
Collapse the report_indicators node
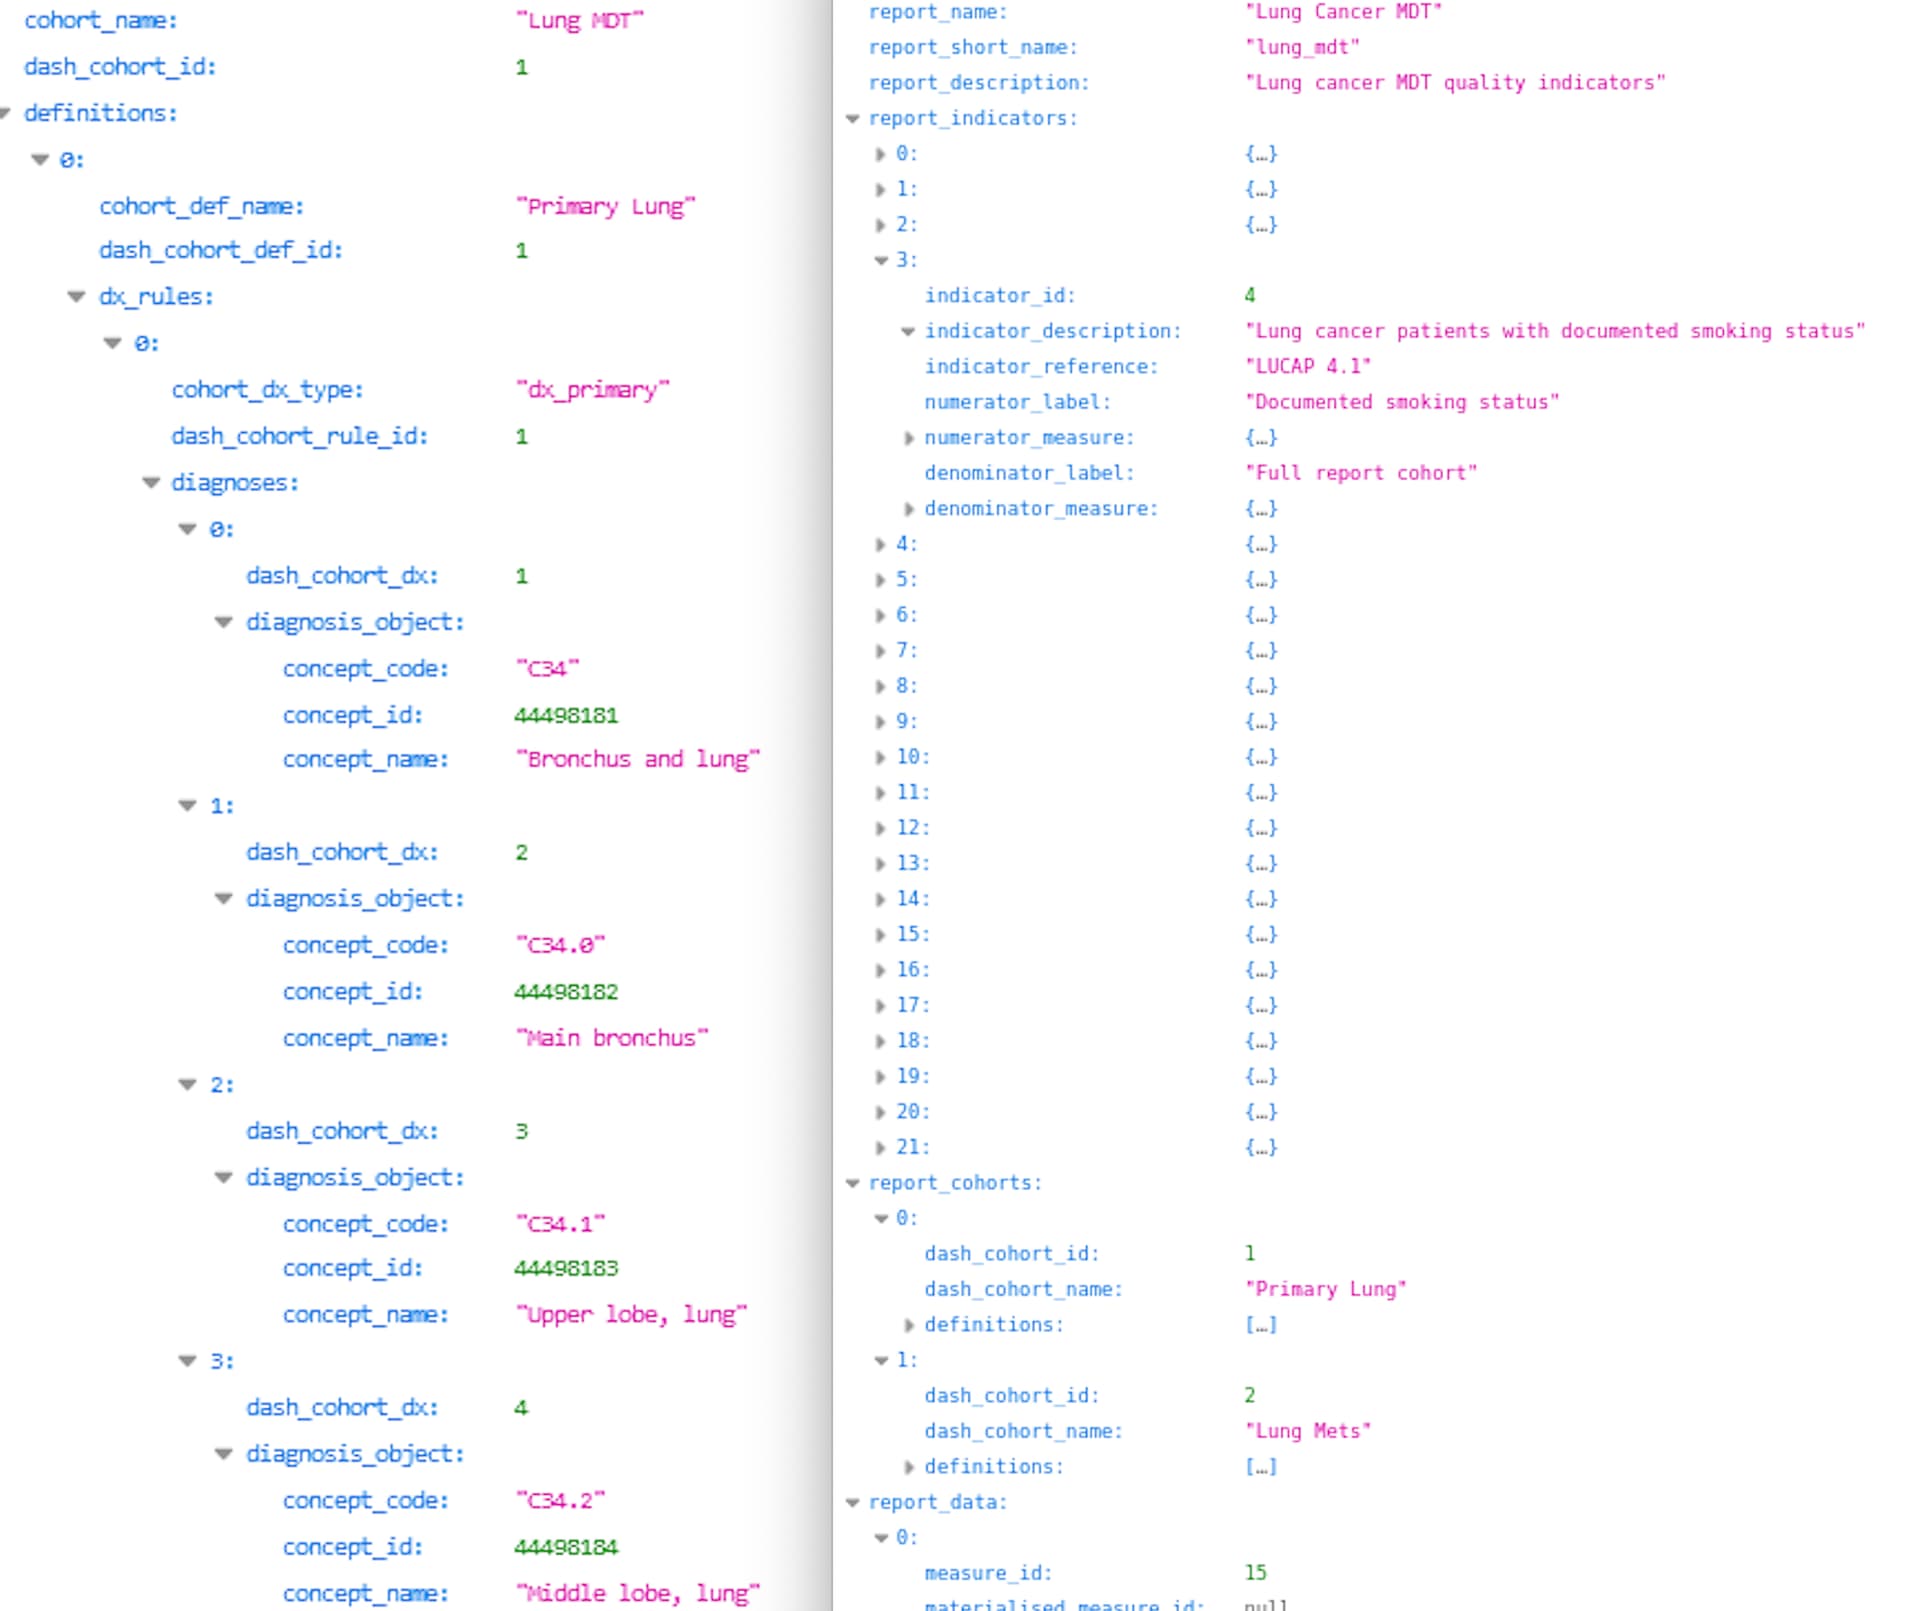click(x=853, y=118)
